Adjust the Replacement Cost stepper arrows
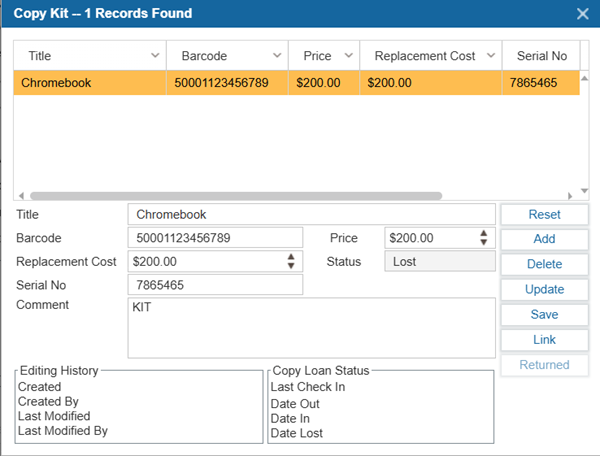The height and width of the screenshot is (456, 600). (x=291, y=261)
